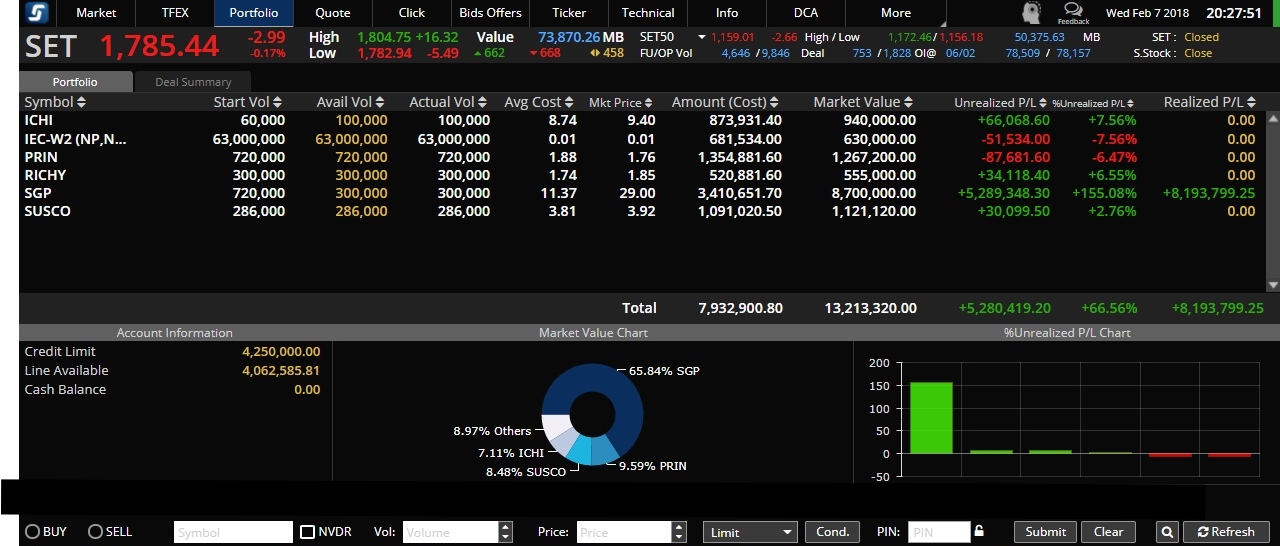Open the Click menu

(x=412, y=13)
